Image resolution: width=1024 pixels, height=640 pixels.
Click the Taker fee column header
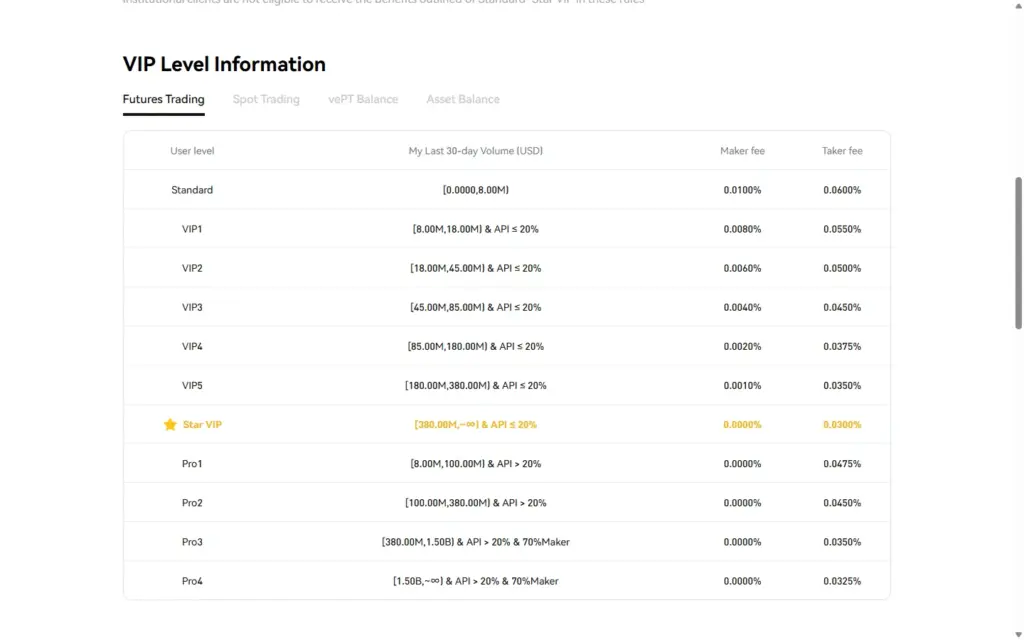pyautogui.click(x=842, y=151)
